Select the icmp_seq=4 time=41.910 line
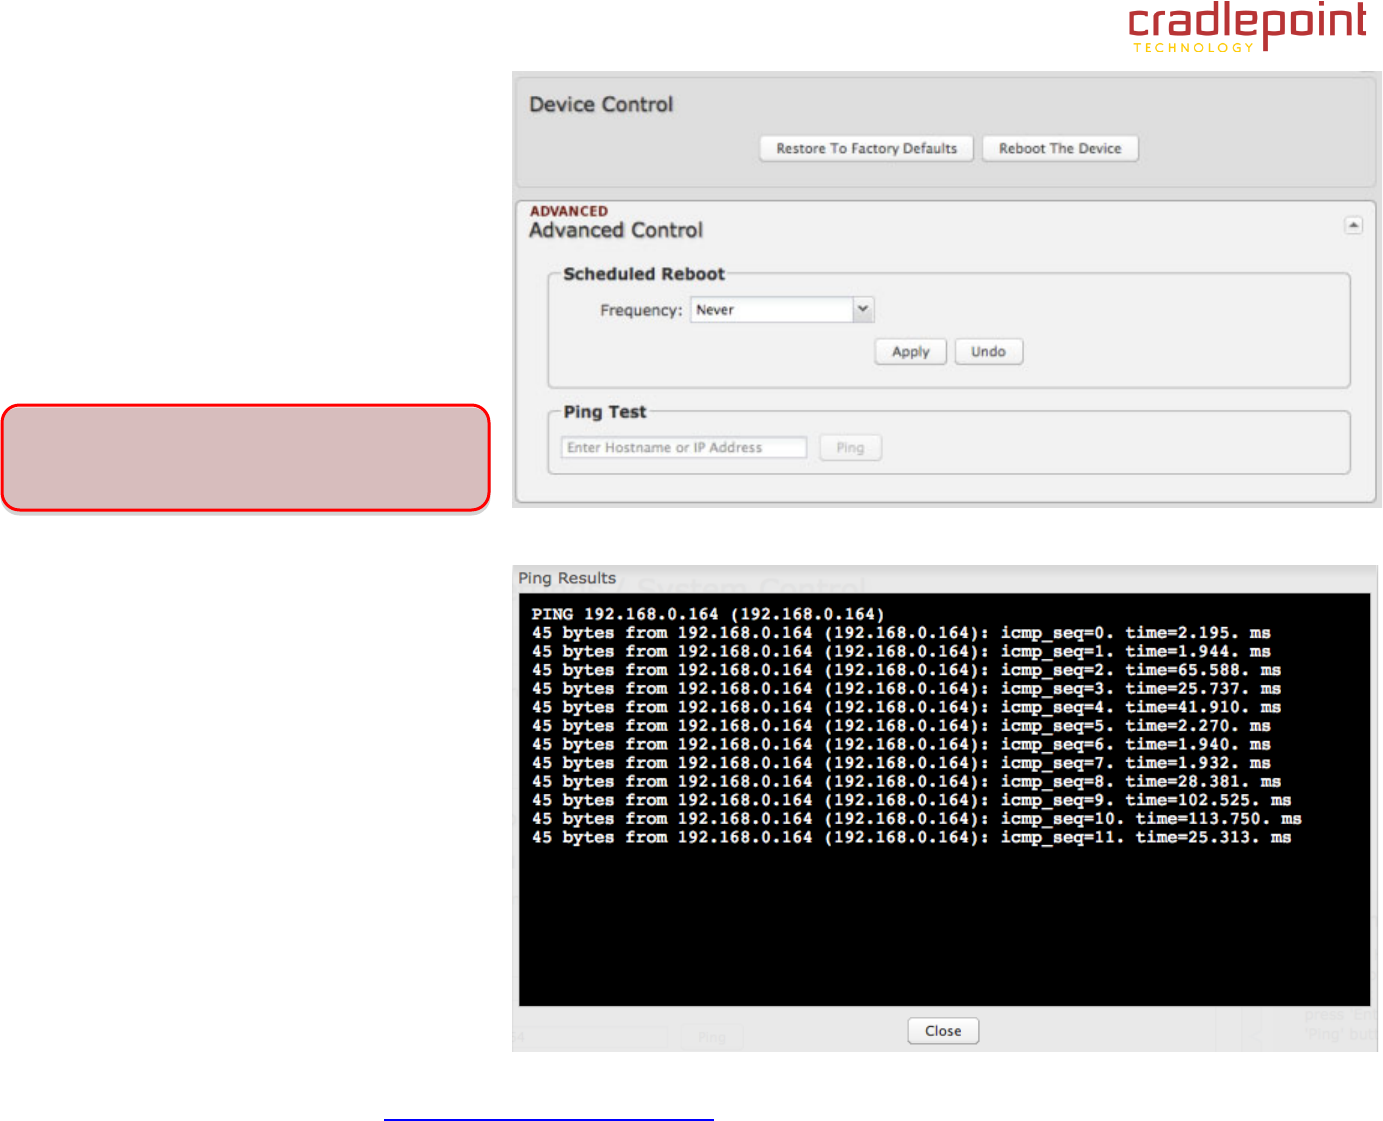 [906, 707]
